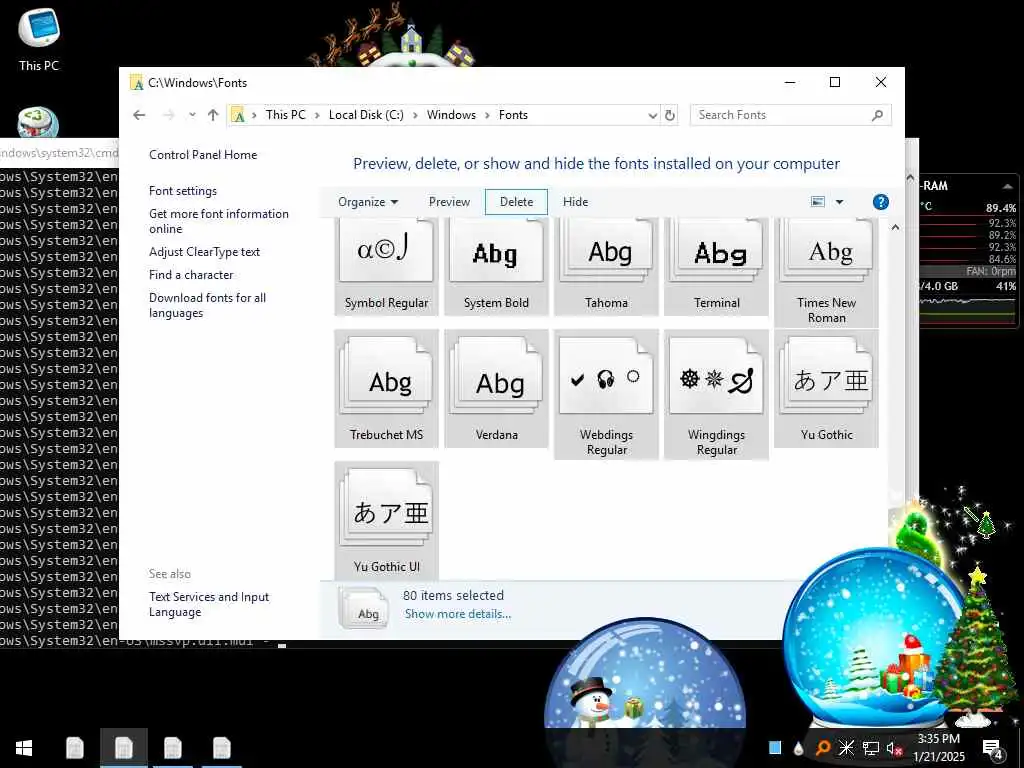1024x768 pixels.
Task: Expand the address bar history dropdown
Action: point(652,116)
